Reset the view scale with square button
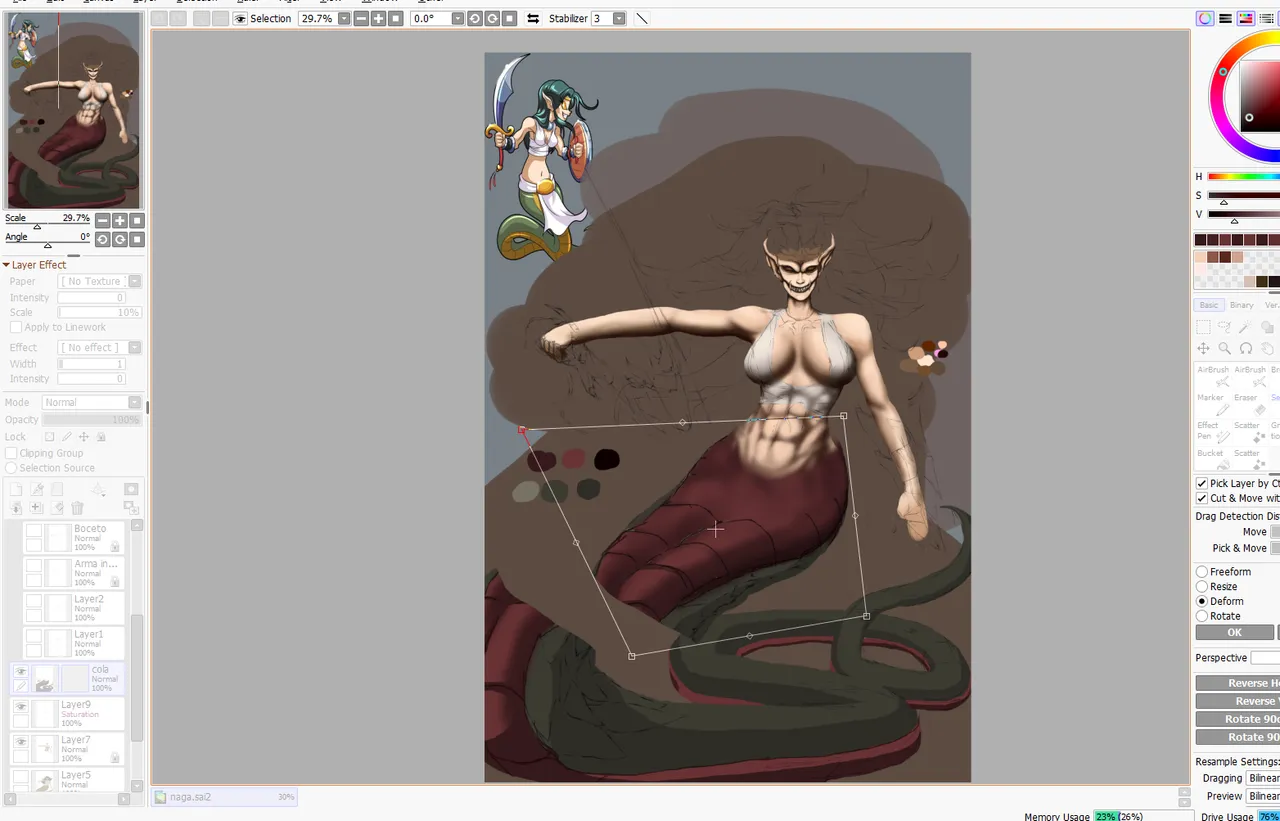The height and width of the screenshot is (821, 1280). click(x=137, y=221)
